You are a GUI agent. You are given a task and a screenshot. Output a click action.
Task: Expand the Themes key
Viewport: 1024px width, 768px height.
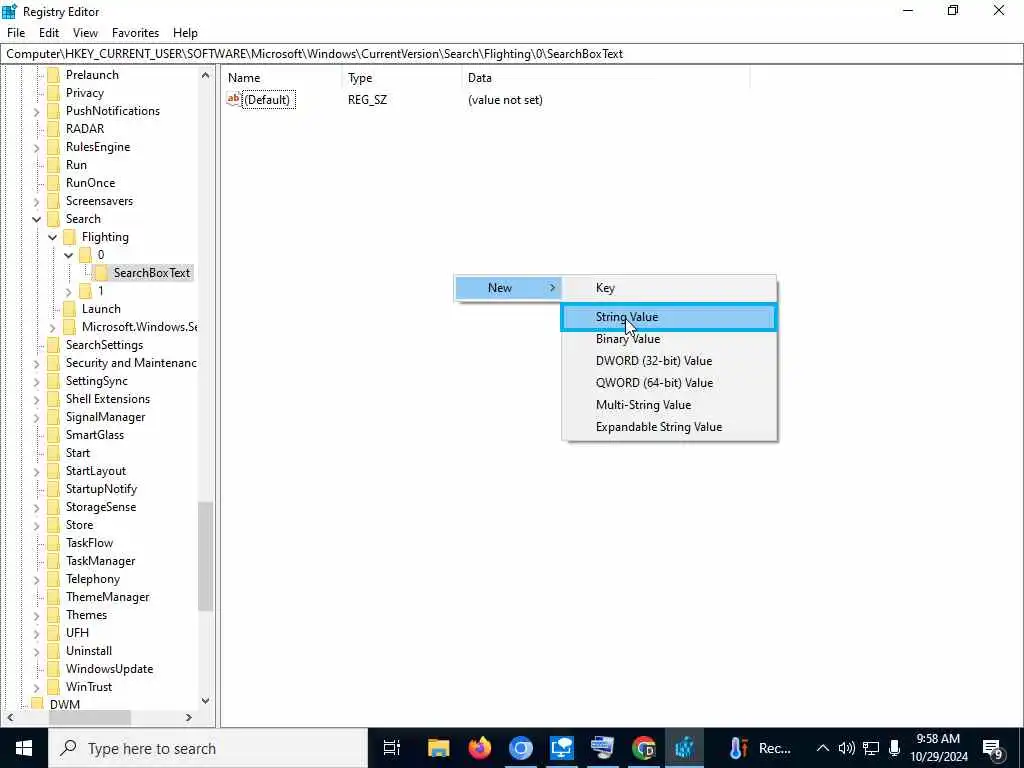coord(37,616)
